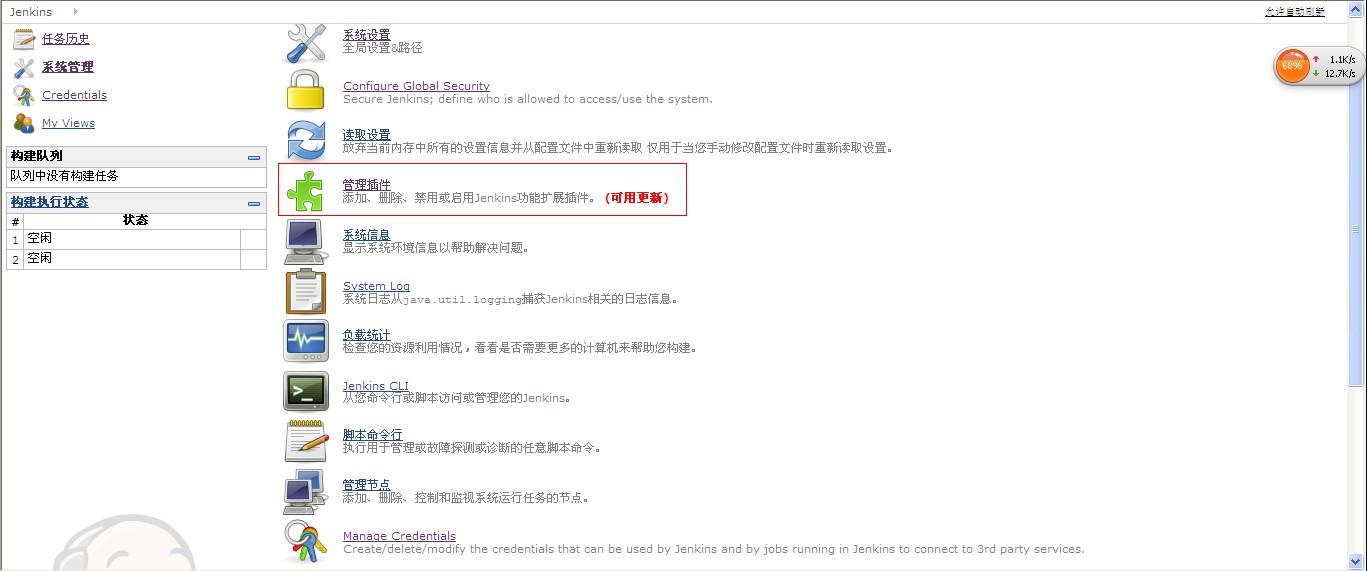The width and height of the screenshot is (1367, 571).
Task: Click the 全局设置&路径 description text
Action: click(383, 48)
